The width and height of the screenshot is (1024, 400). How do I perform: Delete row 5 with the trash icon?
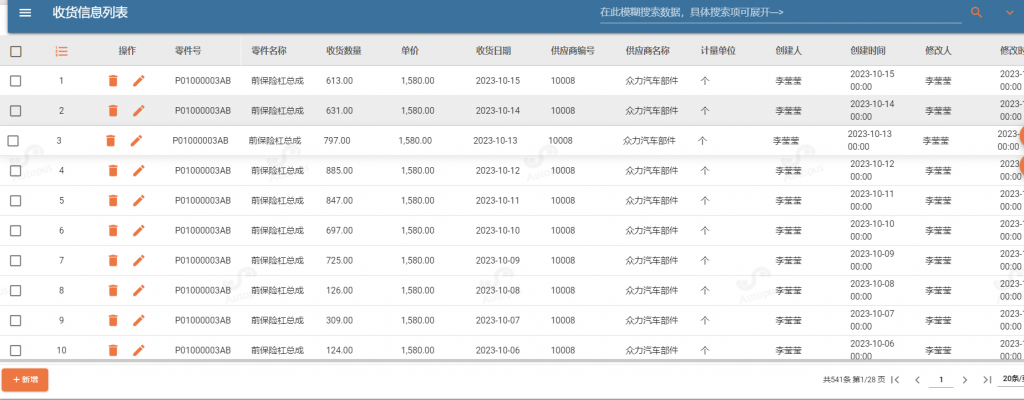coord(113,201)
